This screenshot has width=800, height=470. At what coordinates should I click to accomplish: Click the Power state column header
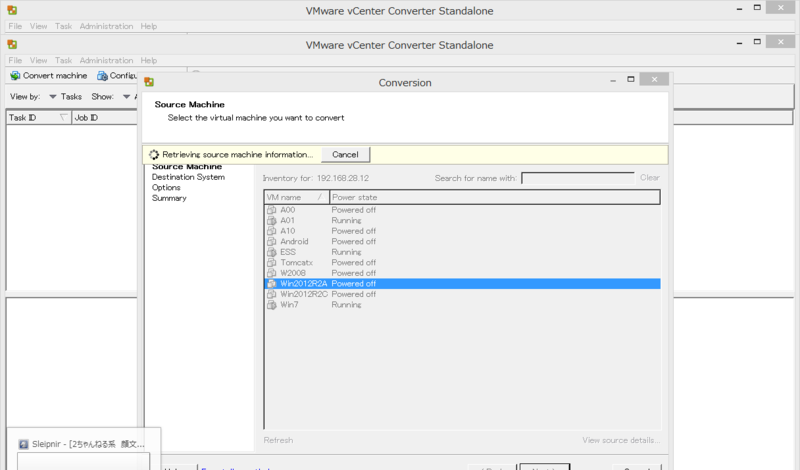(494, 197)
